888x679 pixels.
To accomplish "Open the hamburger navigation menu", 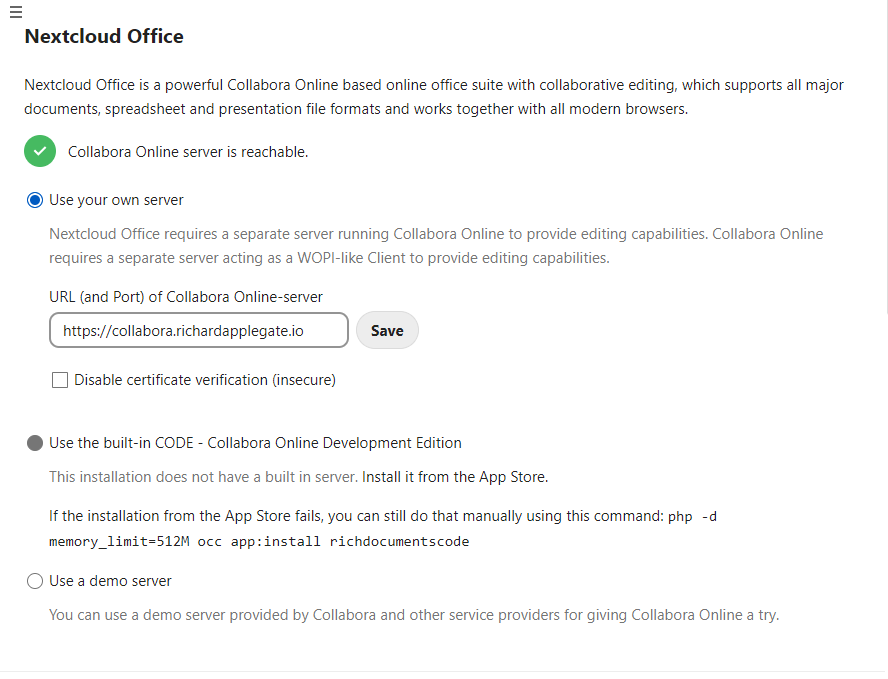I will pyautogui.click(x=15, y=11).
